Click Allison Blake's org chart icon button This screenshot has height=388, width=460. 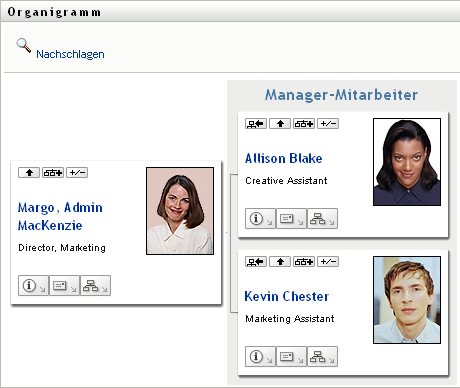322,219
